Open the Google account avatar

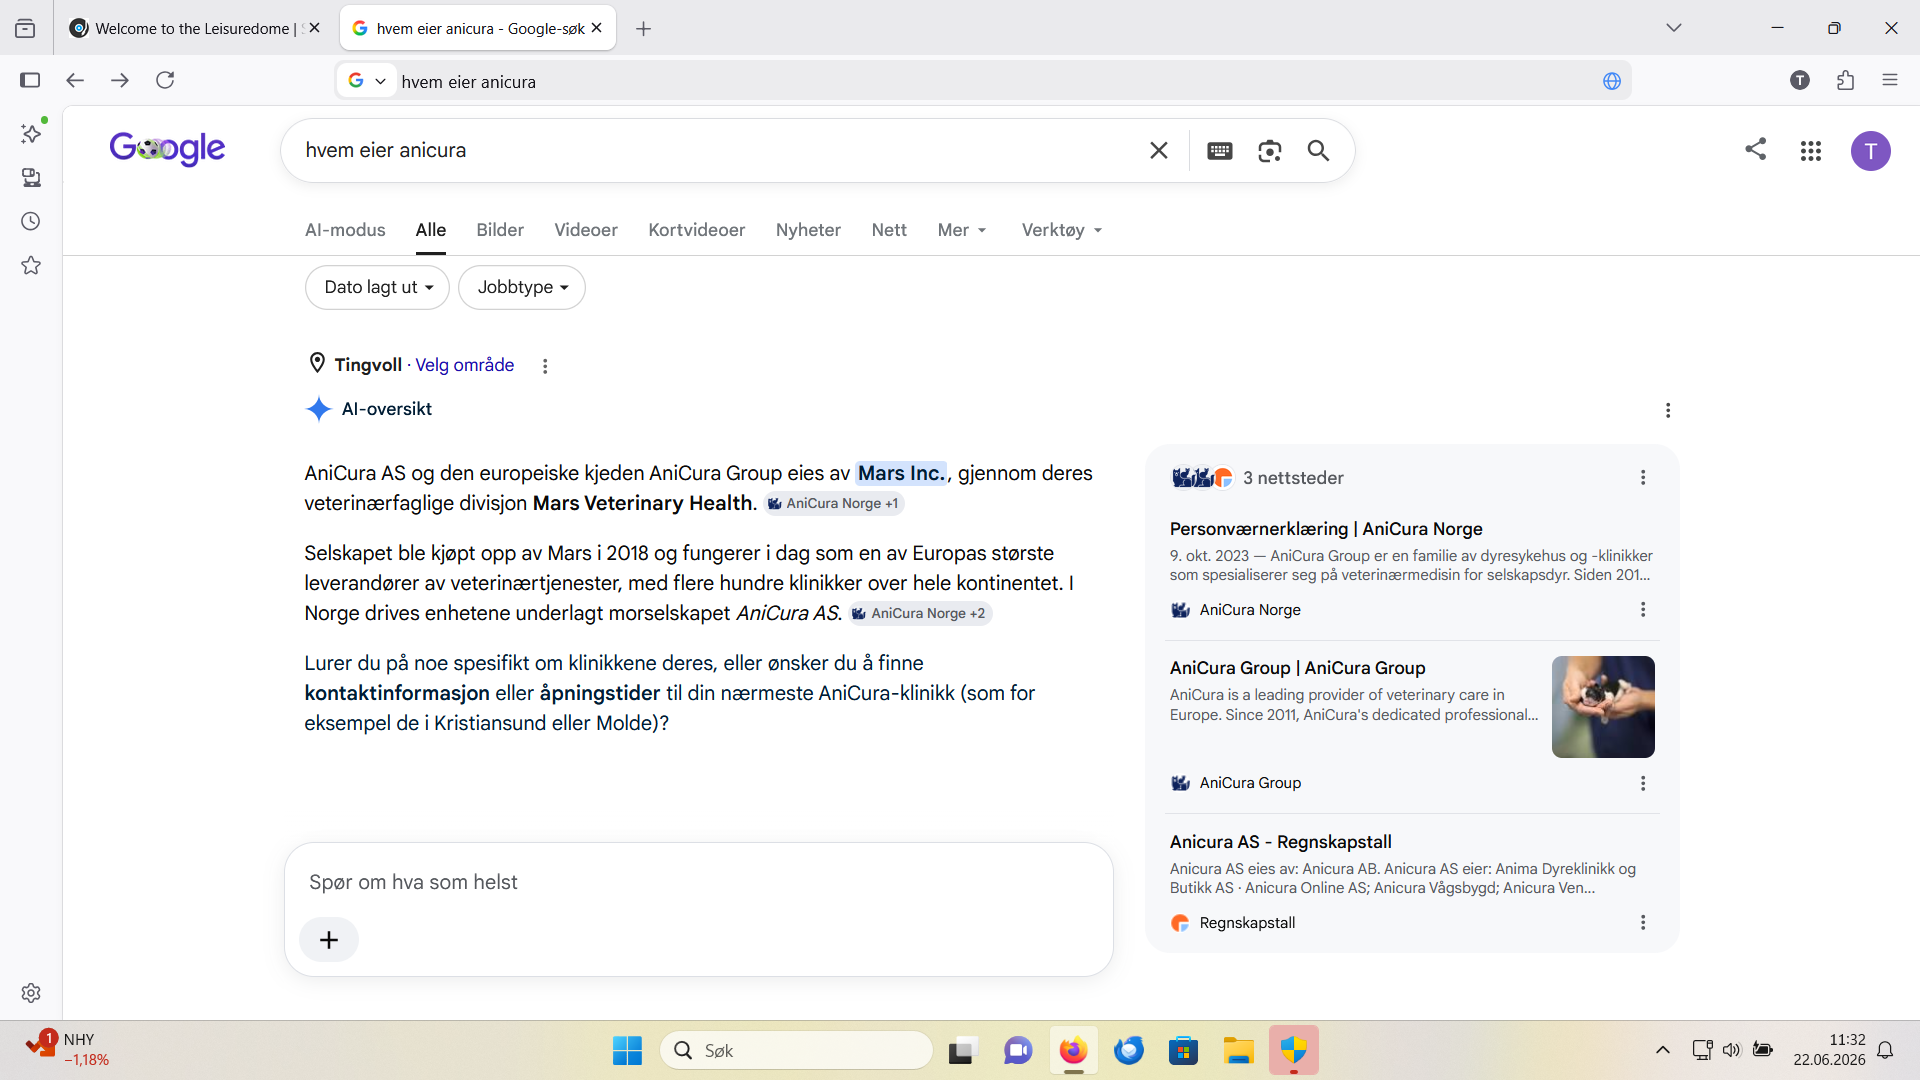point(1871,151)
